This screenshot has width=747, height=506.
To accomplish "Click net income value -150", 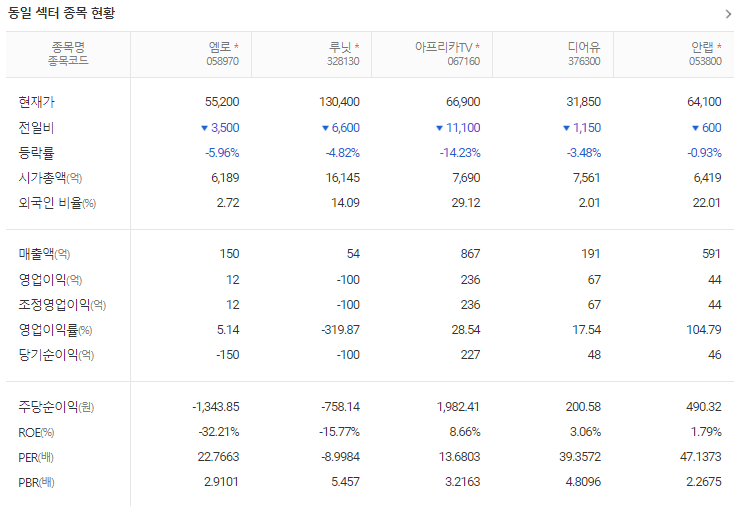I will (x=227, y=355).
